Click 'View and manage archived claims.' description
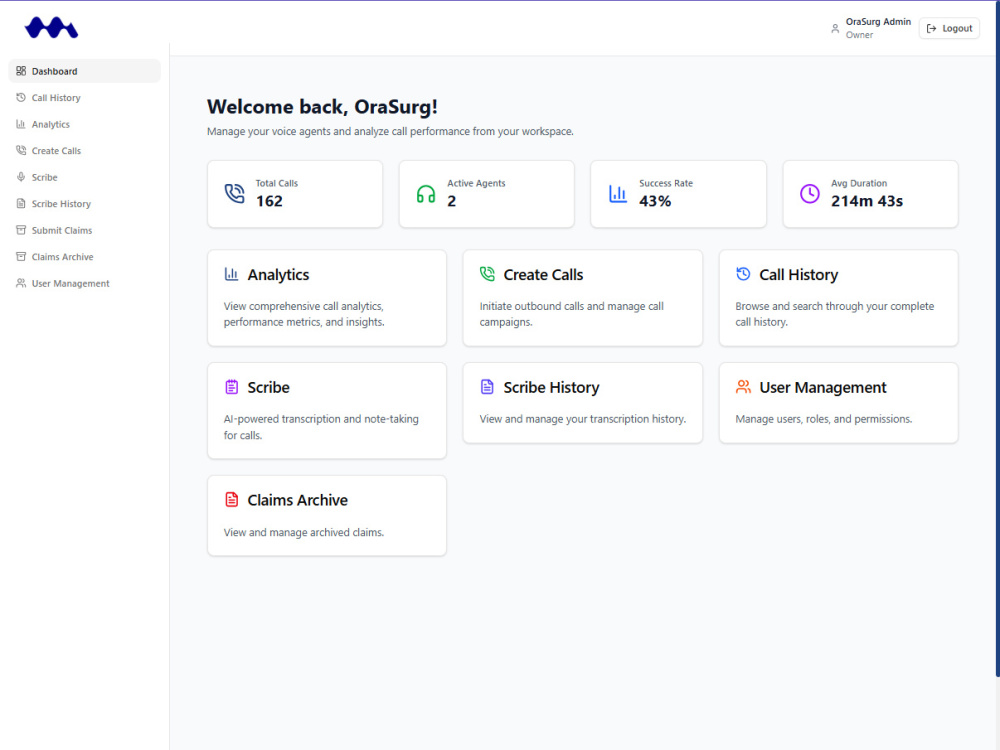Image resolution: width=1000 pixels, height=750 pixels. click(x=304, y=532)
